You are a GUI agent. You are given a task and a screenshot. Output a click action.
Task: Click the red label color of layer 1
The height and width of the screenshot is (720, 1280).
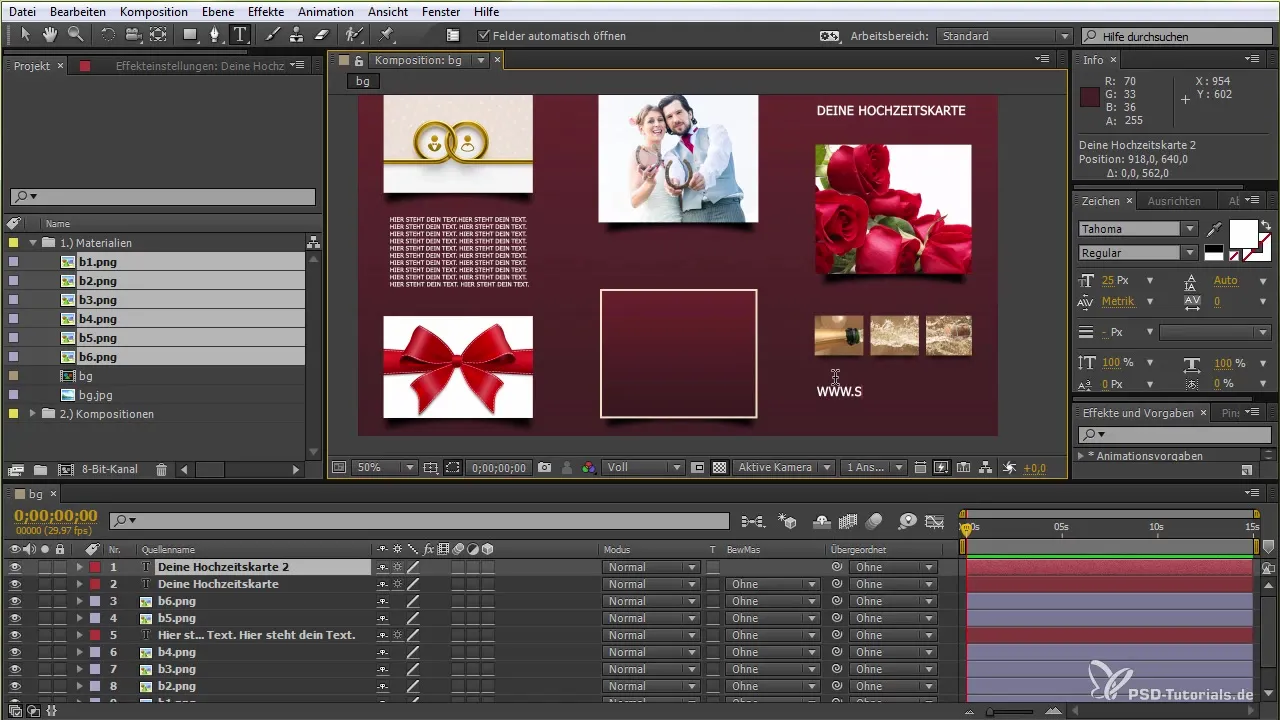pos(95,567)
